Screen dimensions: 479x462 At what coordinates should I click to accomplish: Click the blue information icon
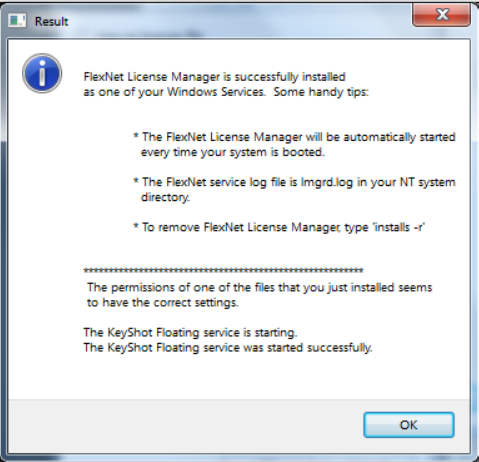pos(42,73)
